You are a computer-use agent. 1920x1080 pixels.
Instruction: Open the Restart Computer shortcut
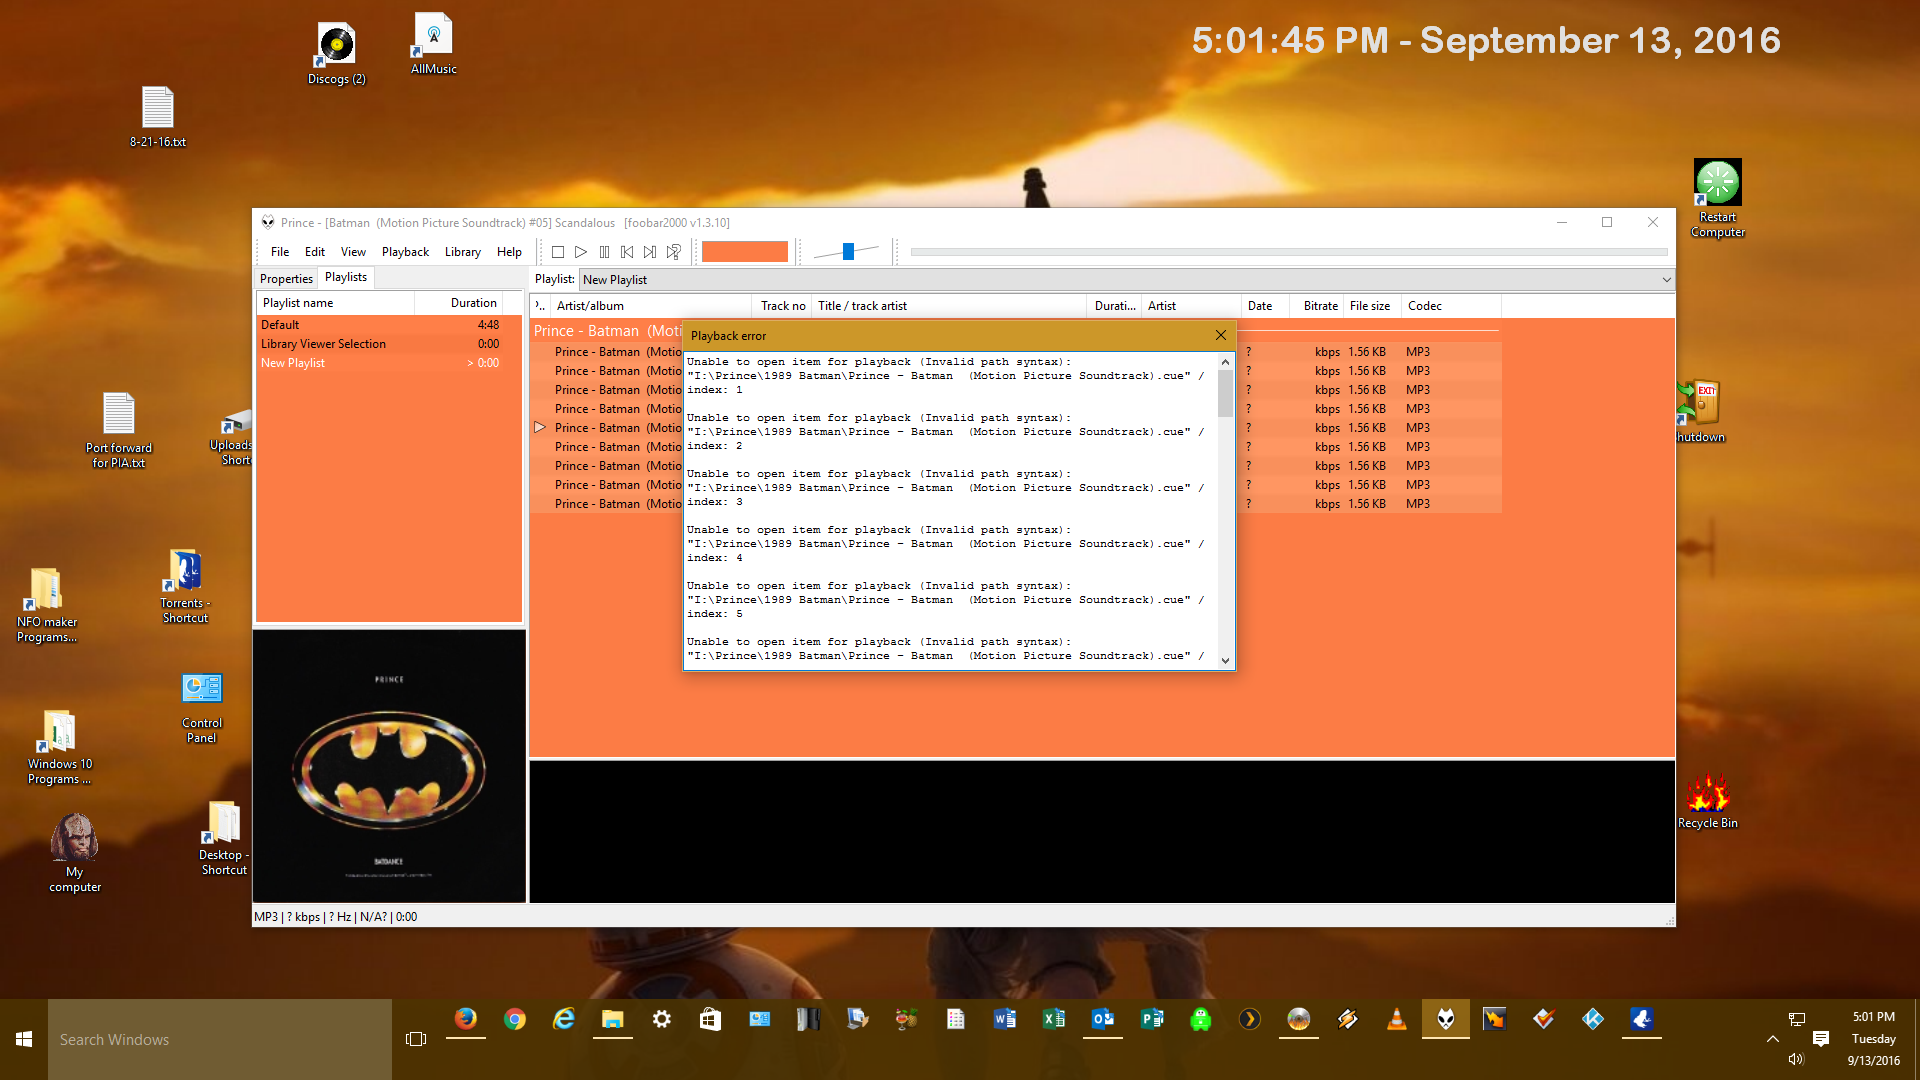pos(1718,199)
